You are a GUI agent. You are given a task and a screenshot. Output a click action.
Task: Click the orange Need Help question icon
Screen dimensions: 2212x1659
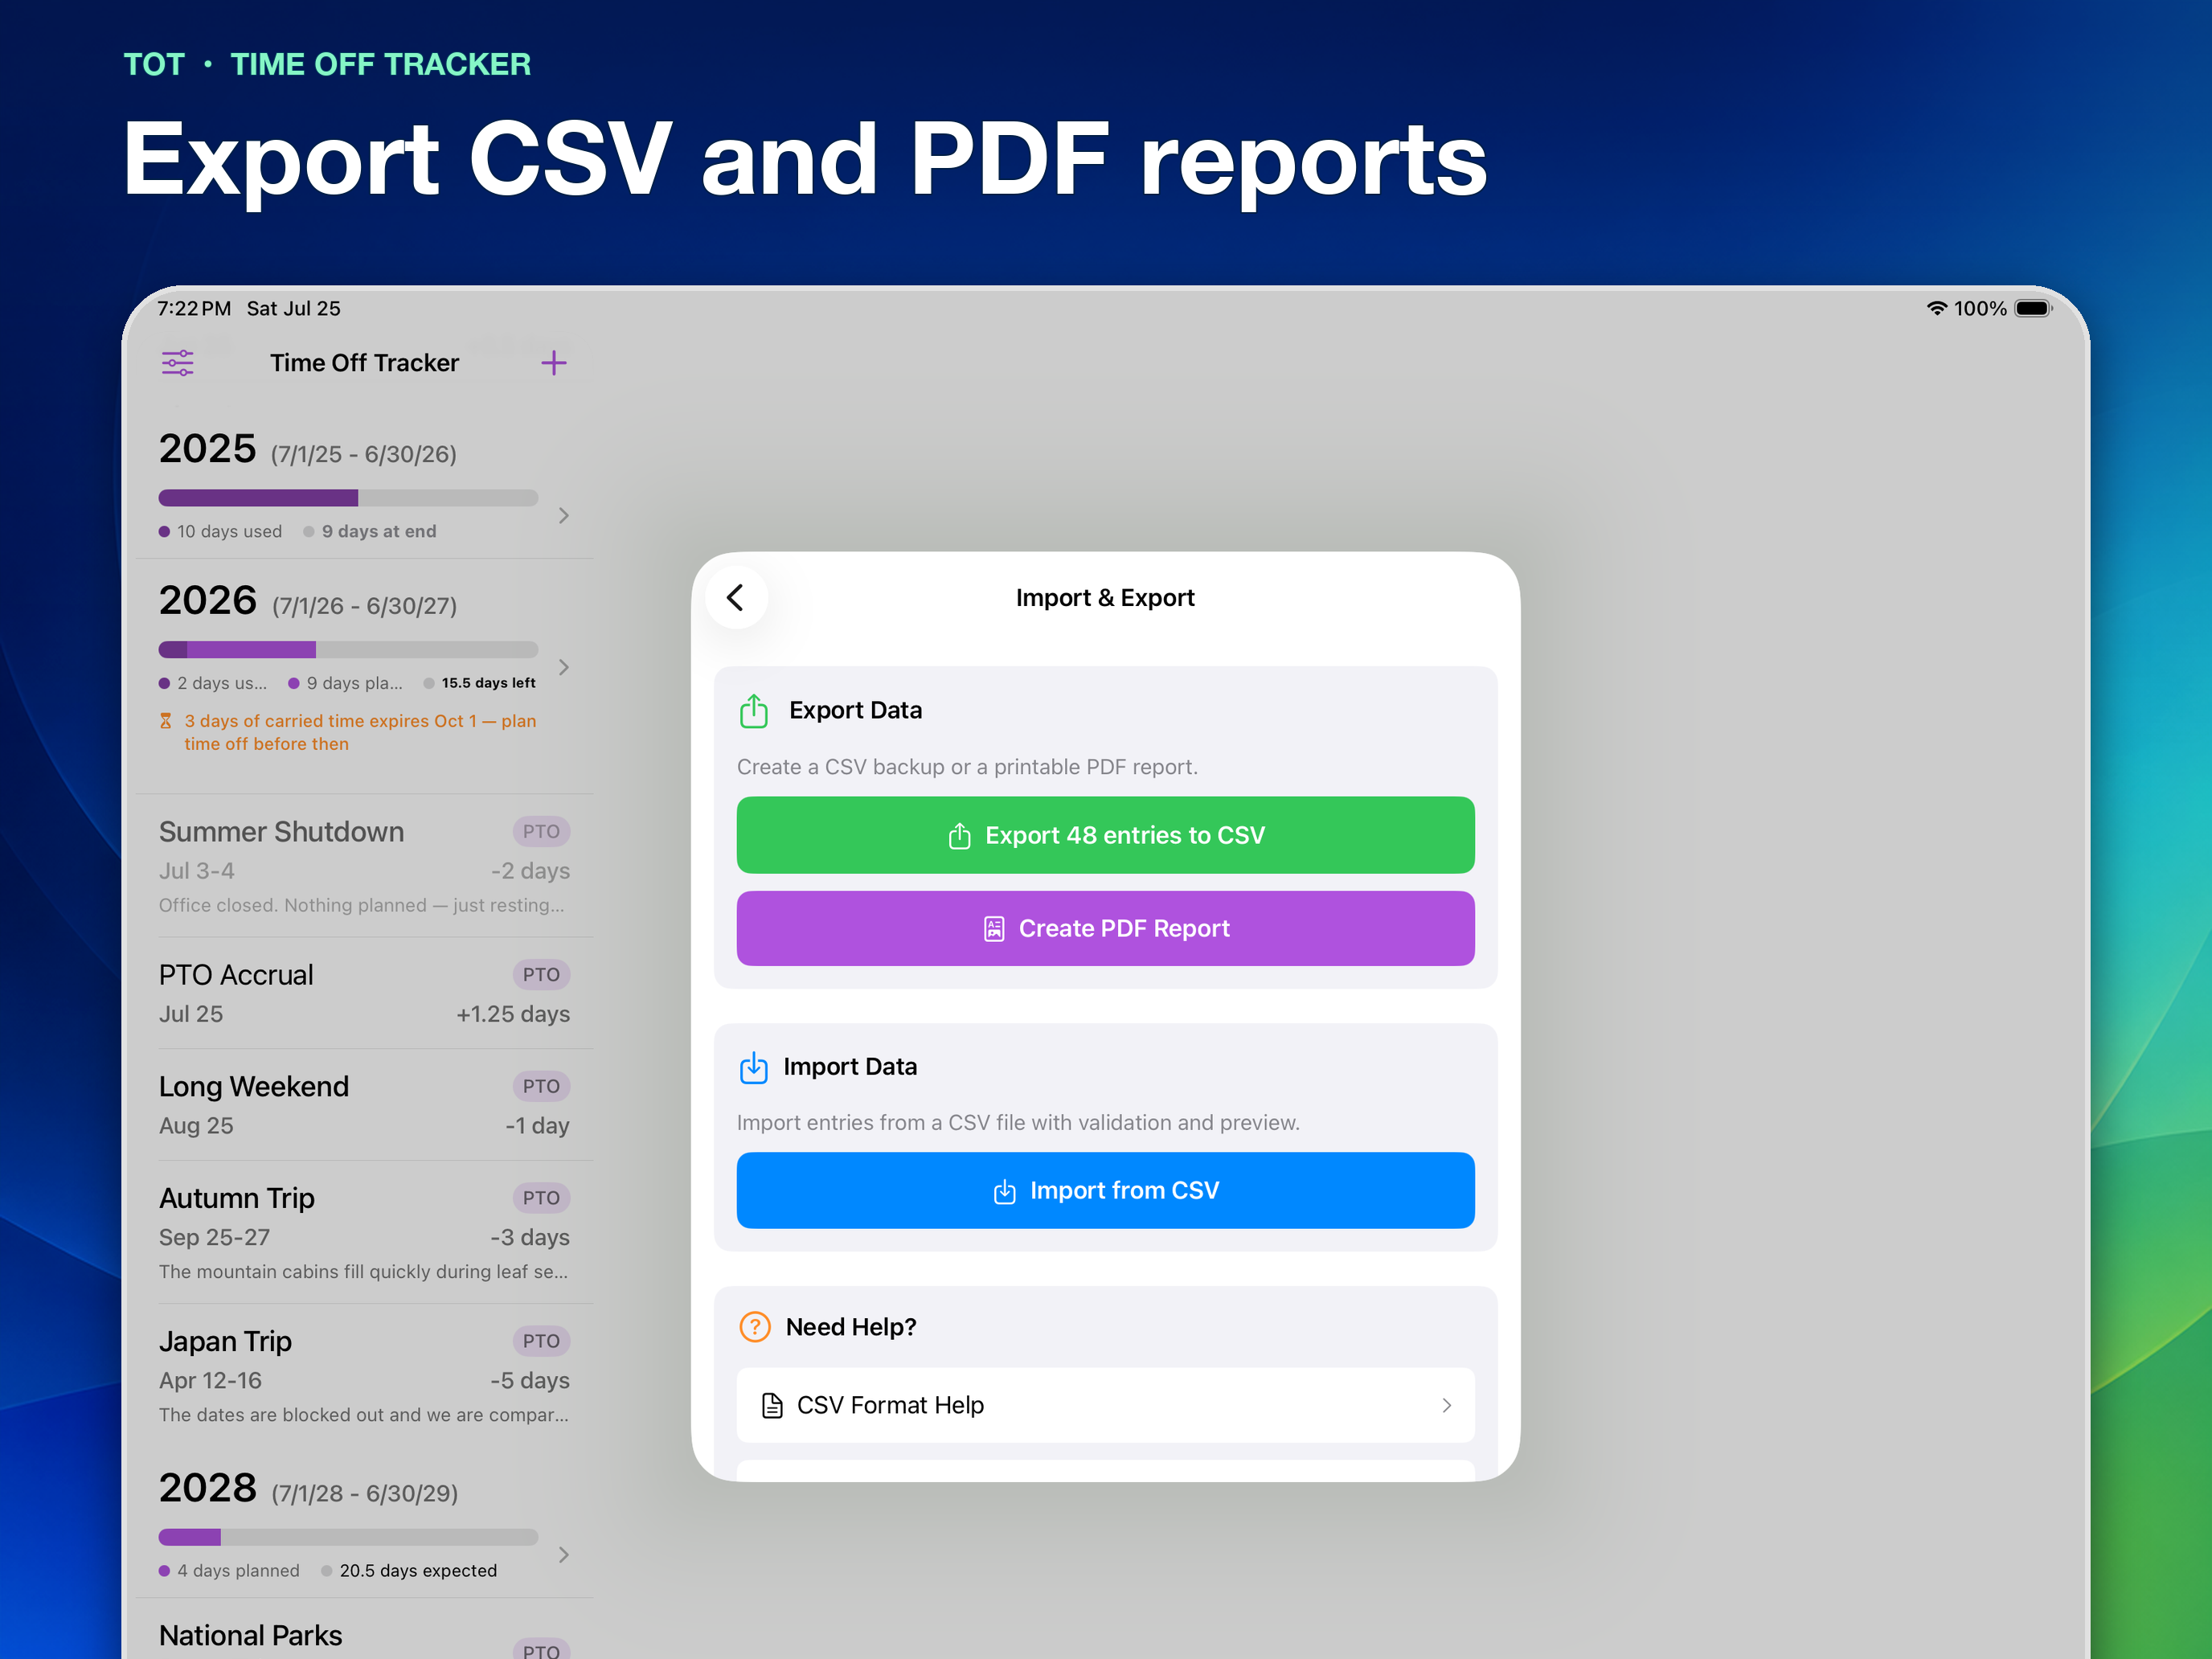pyautogui.click(x=755, y=1327)
